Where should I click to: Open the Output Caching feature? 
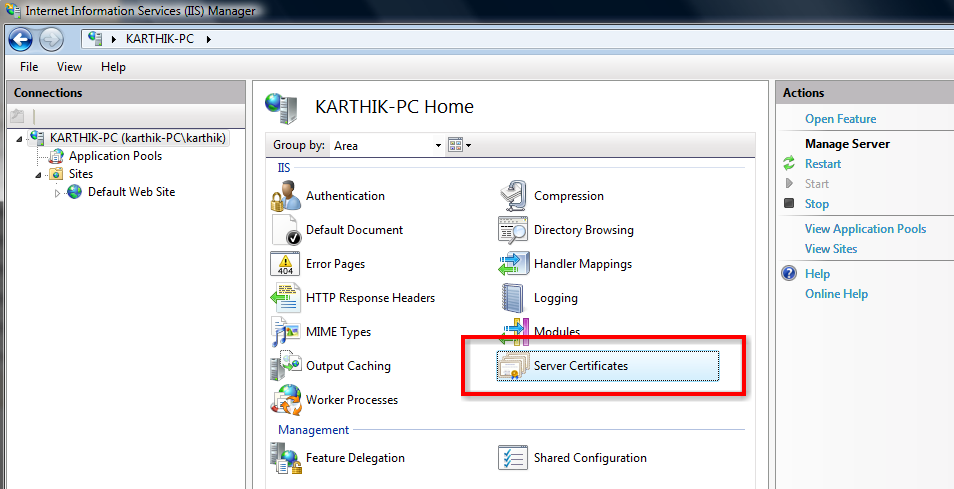pyautogui.click(x=331, y=366)
